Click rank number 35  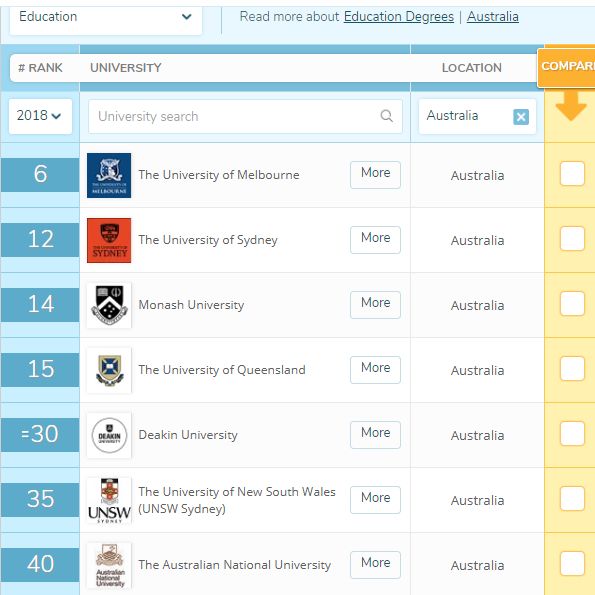click(x=40, y=499)
